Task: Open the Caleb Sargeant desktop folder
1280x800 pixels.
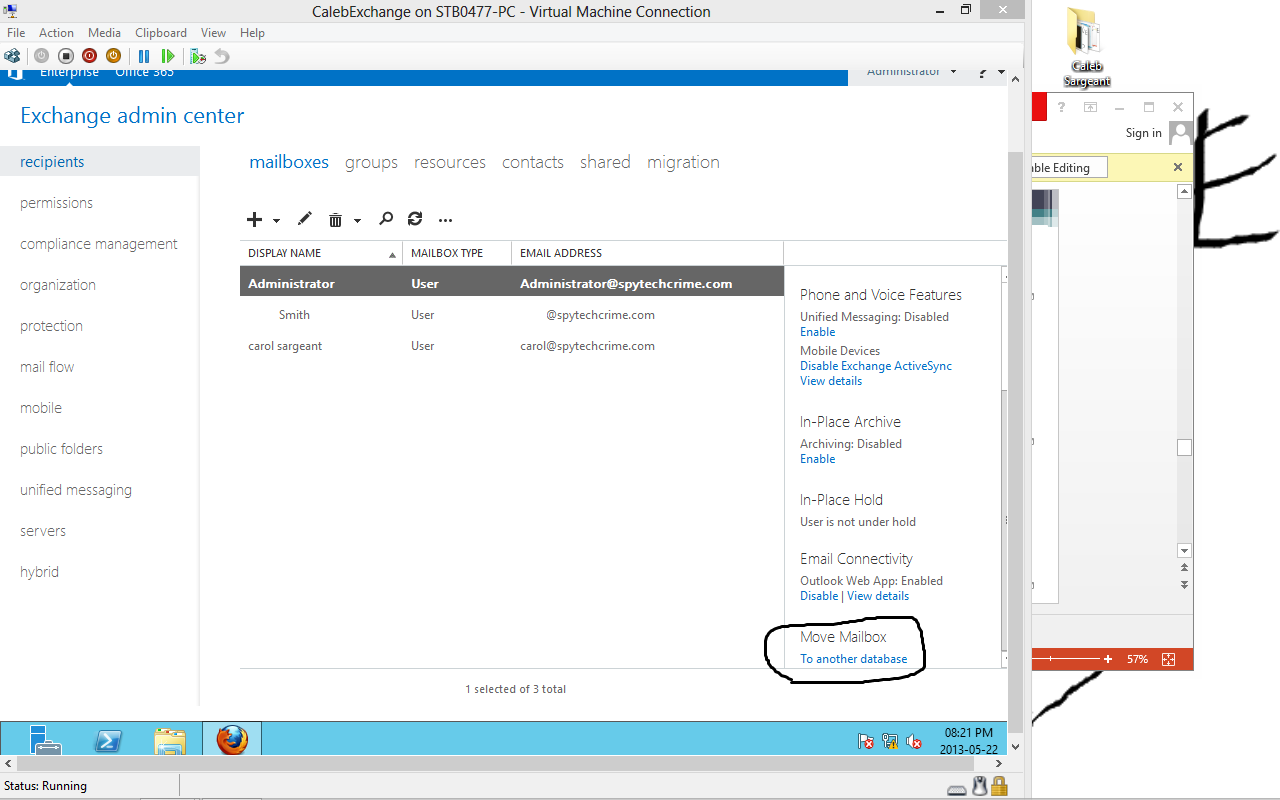Action: pyautogui.click(x=1086, y=47)
